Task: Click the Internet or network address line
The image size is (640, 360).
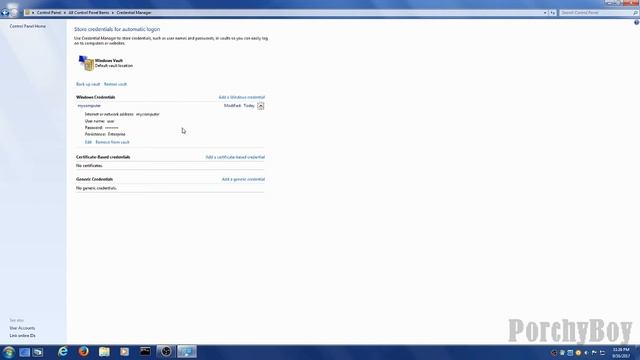Action: (122, 114)
